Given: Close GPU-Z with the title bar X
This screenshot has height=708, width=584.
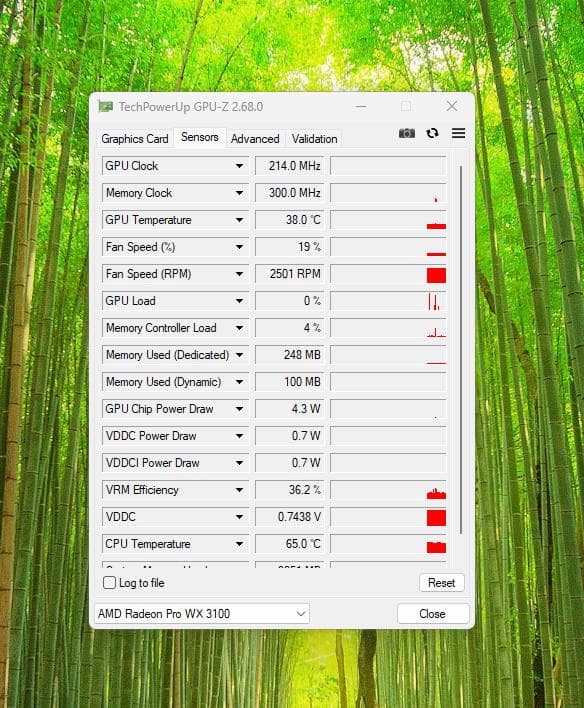Looking at the screenshot, I should tap(452, 107).
